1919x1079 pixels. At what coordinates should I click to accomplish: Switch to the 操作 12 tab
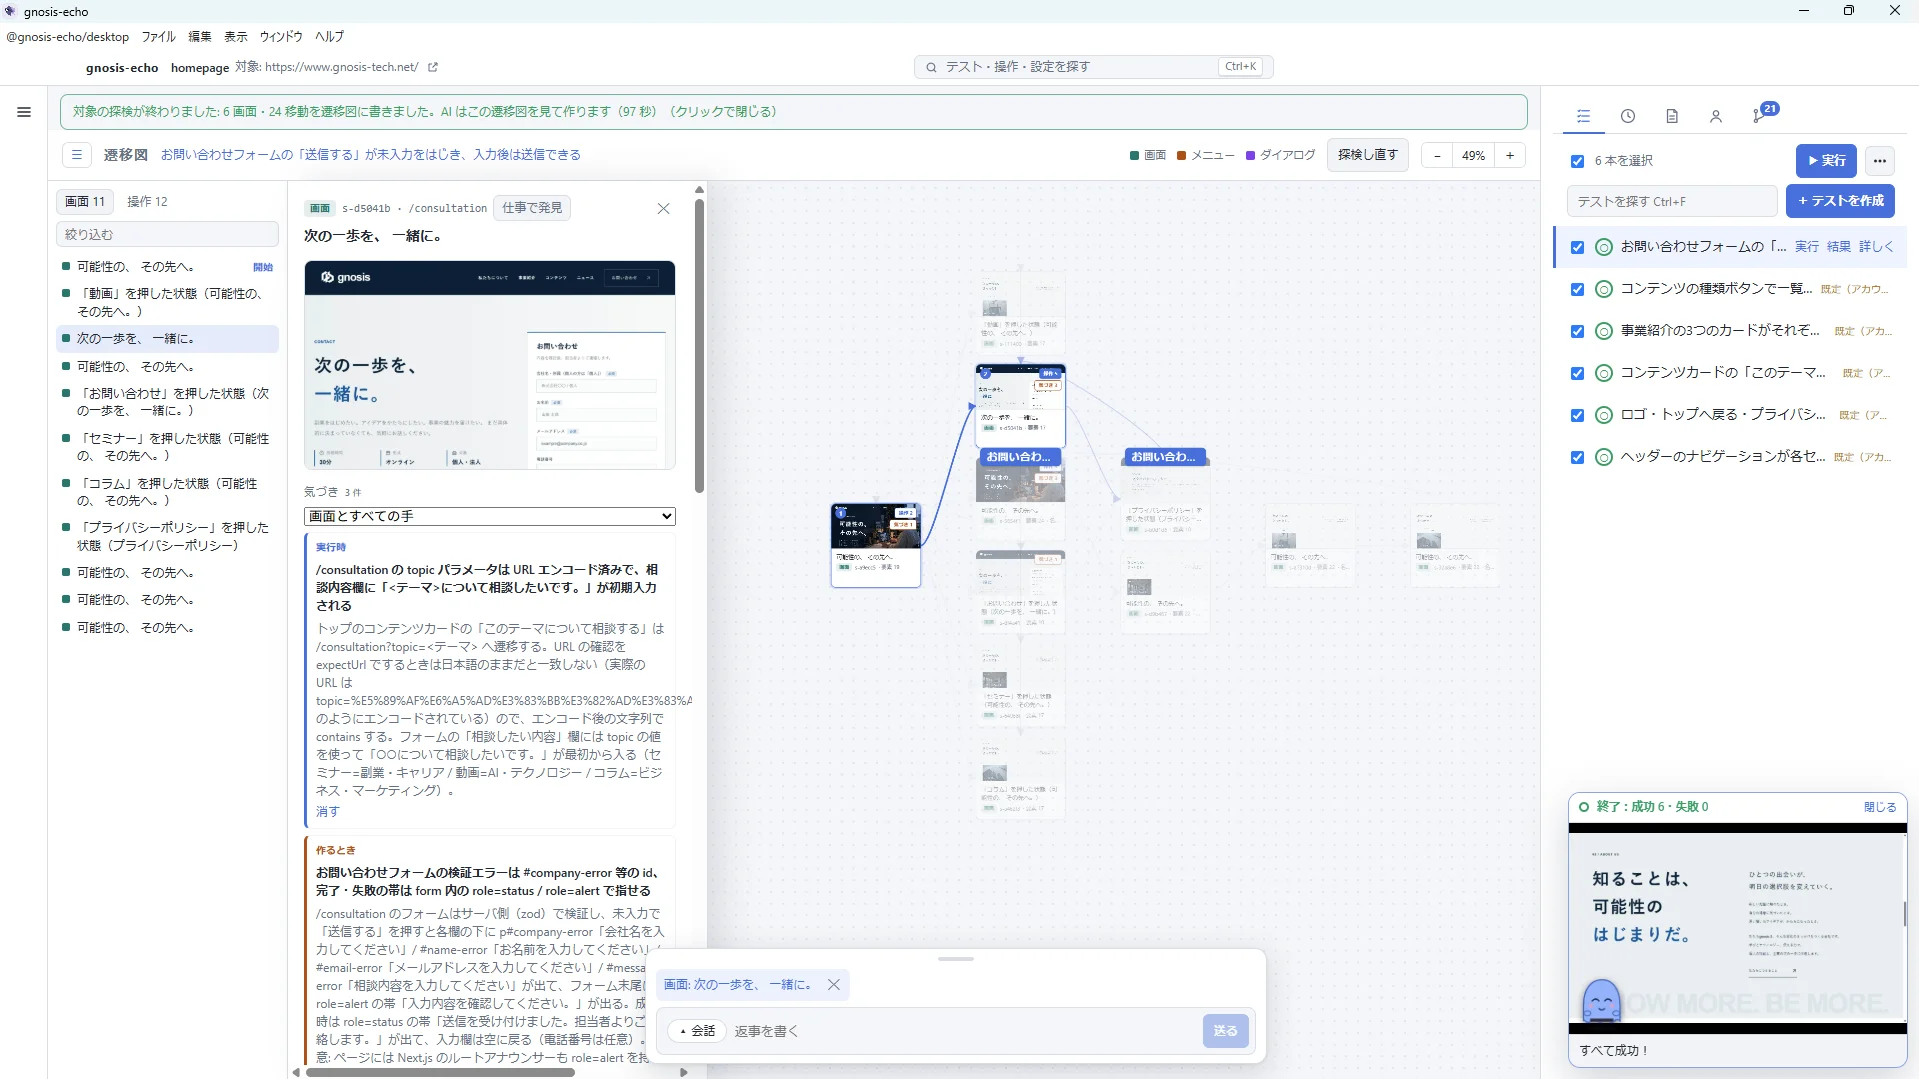click(x=147, y=201)
